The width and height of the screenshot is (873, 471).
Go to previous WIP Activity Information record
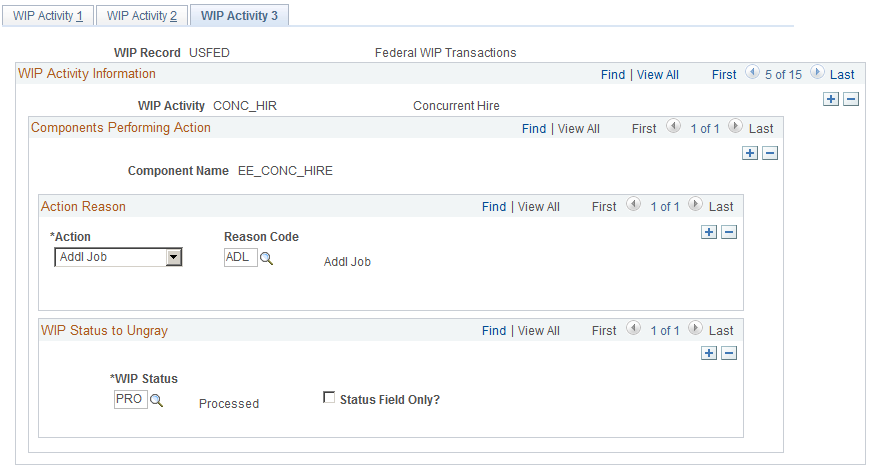752,72
